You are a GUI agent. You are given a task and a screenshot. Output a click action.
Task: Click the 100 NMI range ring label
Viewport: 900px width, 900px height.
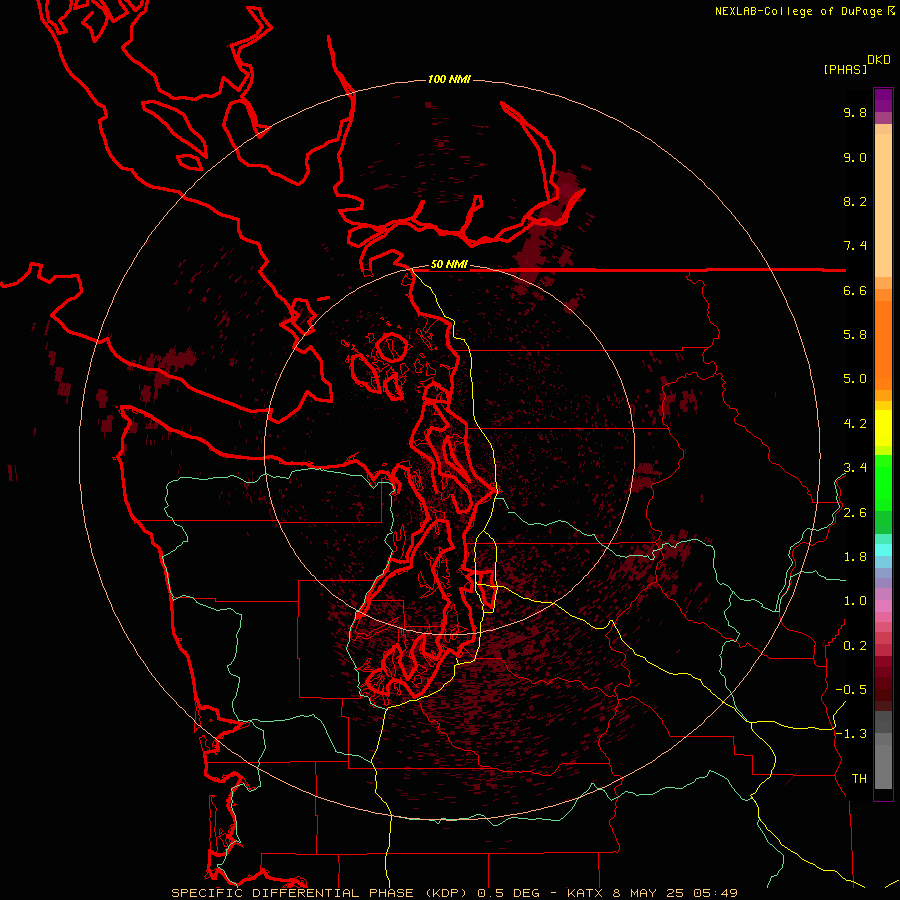coord(449,79)
